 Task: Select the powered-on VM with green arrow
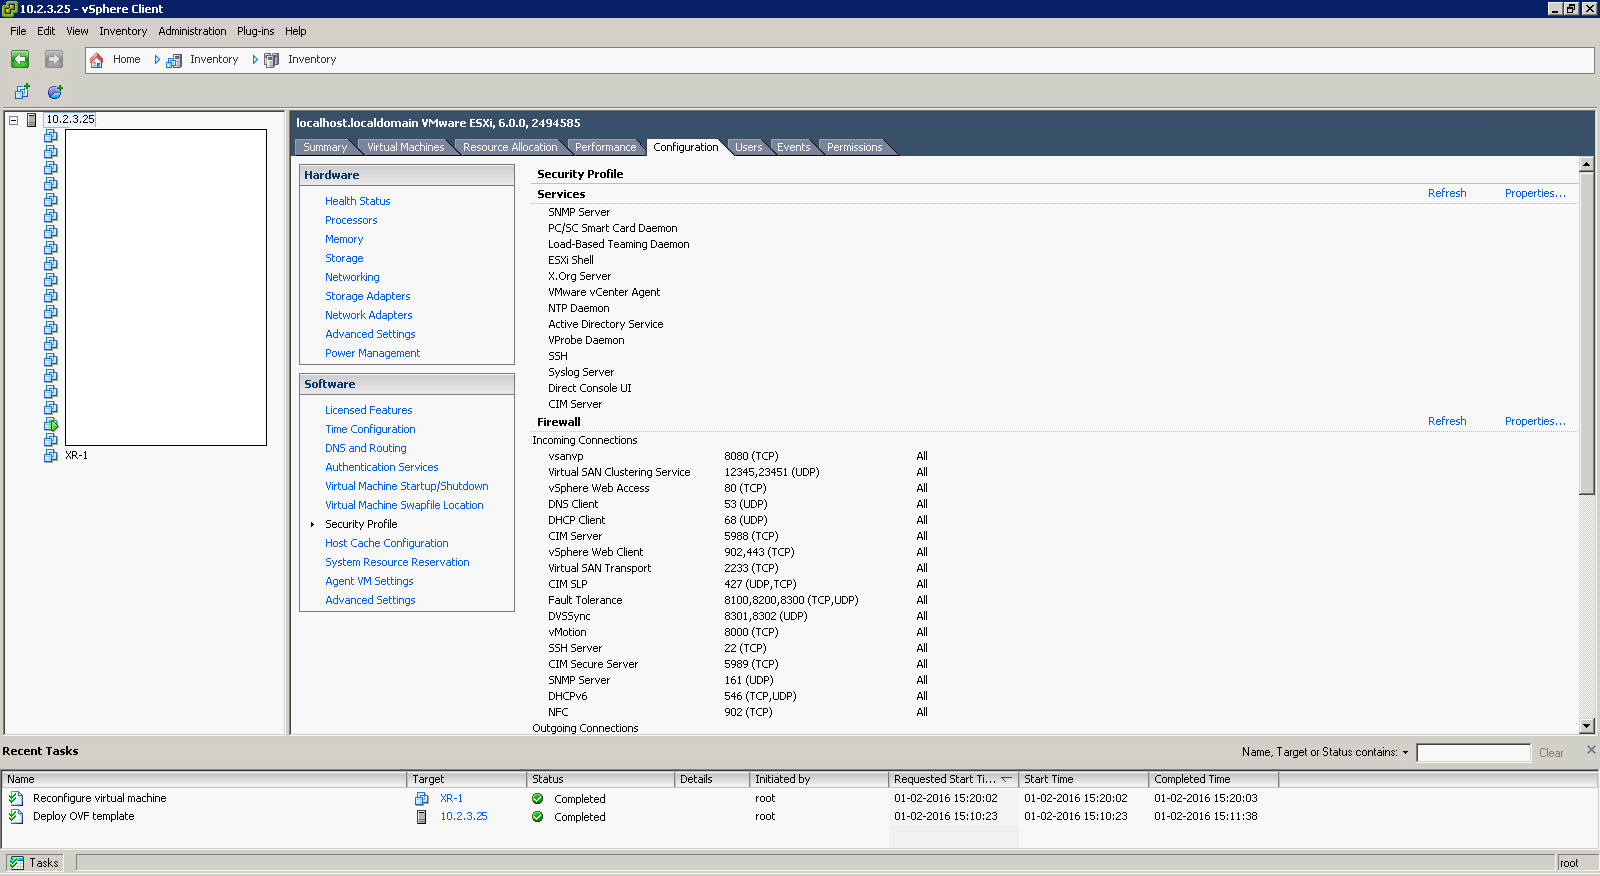pyautogui.click(x=51, y=424)
